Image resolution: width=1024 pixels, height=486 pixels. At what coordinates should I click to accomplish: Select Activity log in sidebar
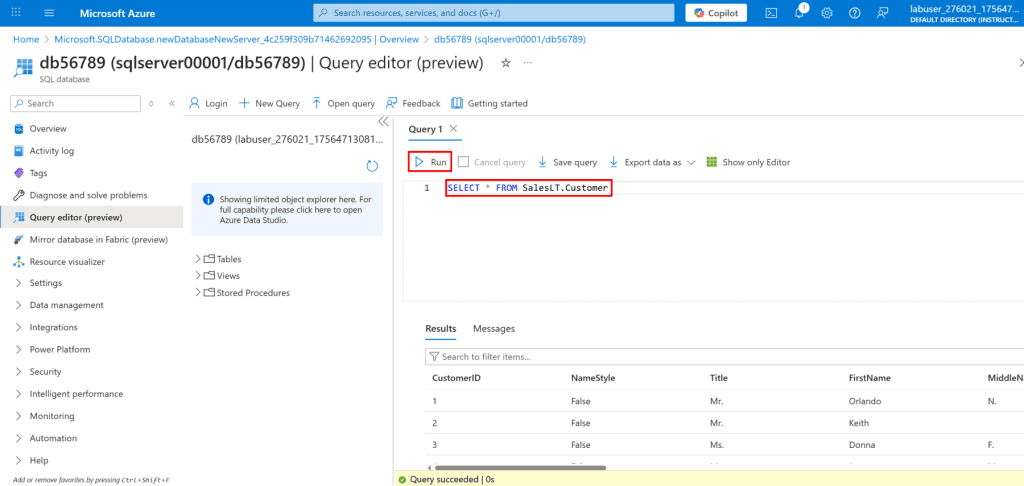[x=51, y=151]
